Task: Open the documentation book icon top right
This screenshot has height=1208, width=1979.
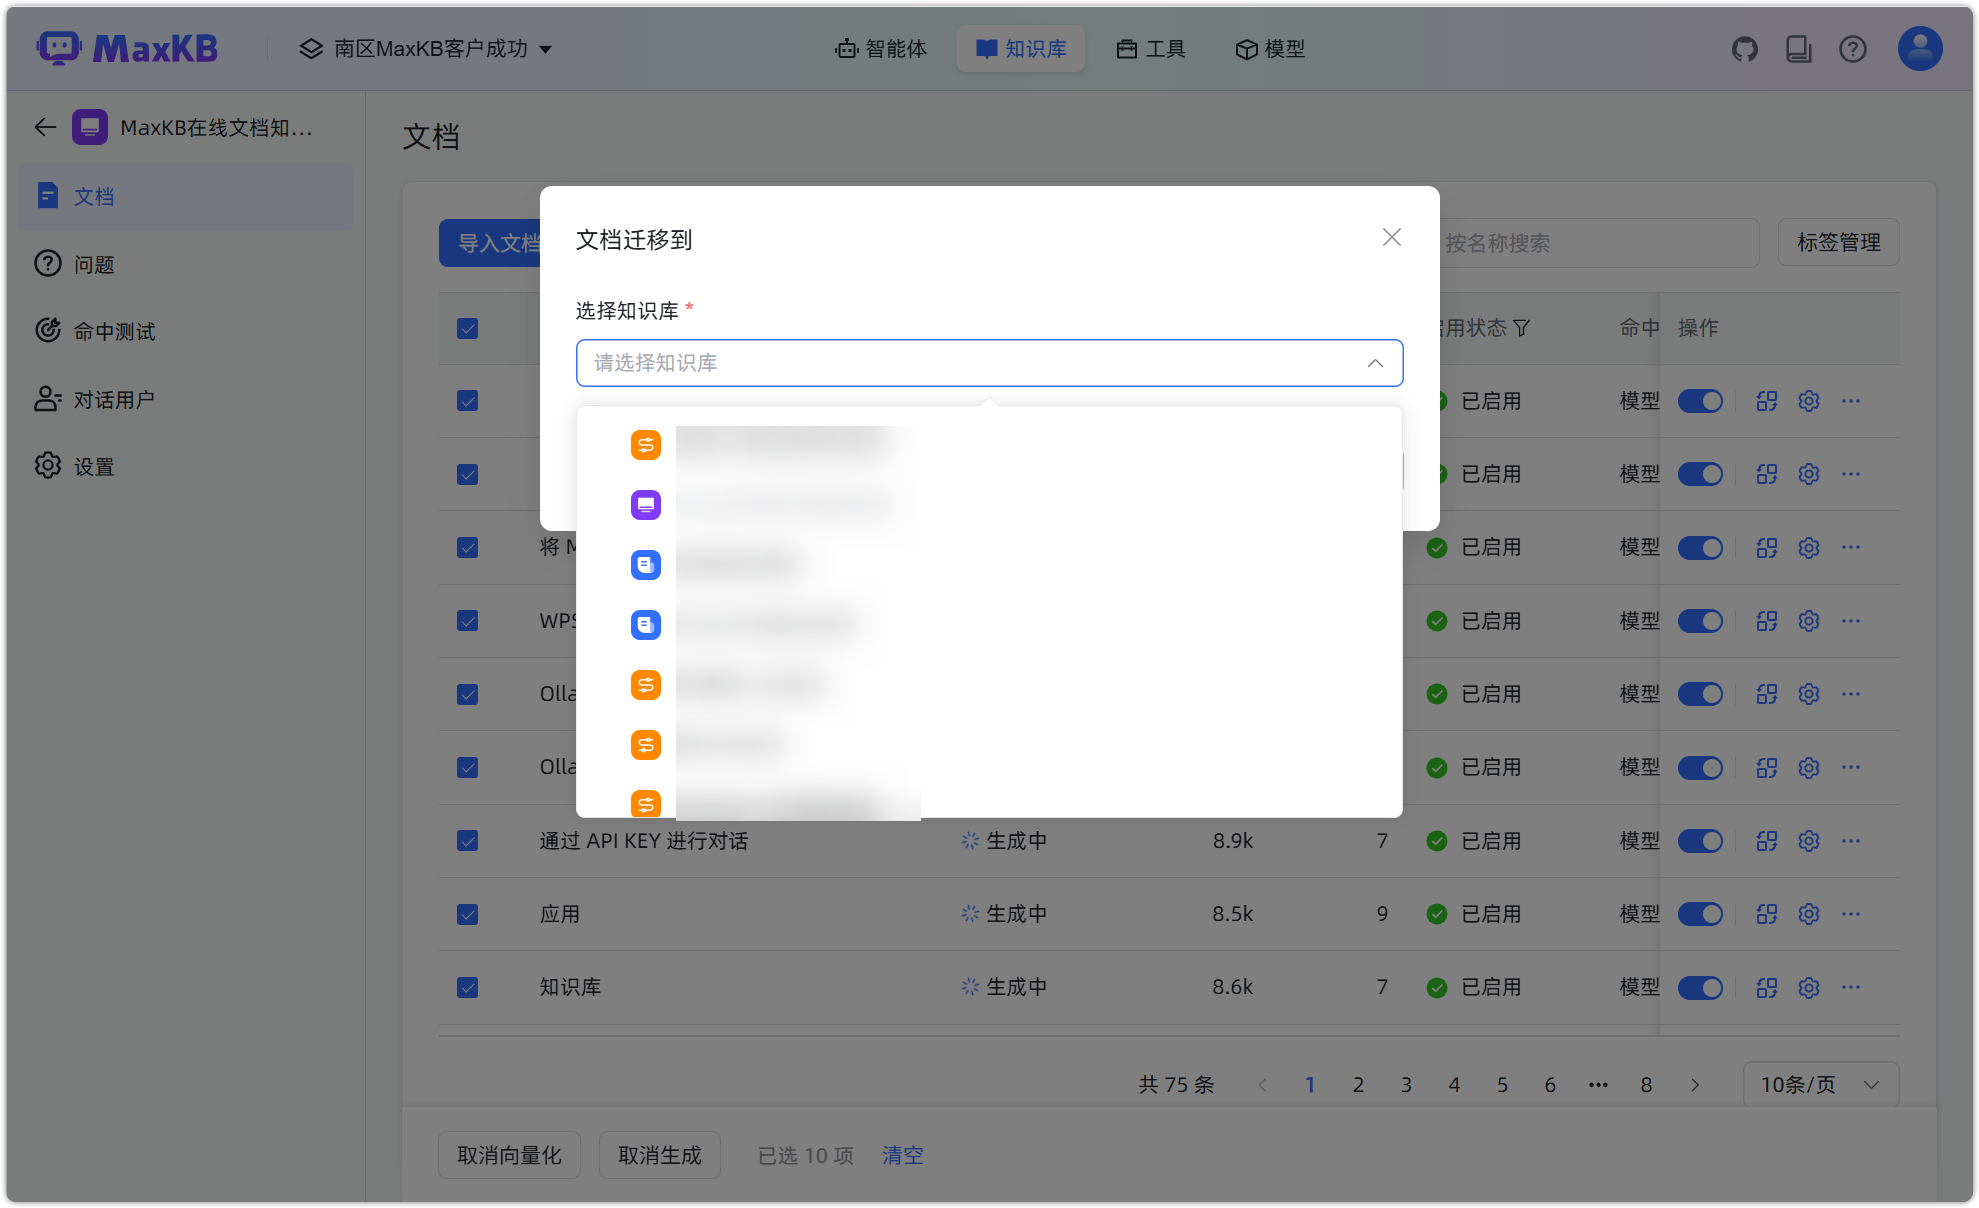Action: pyautogui.click(x=1798, y=48)
